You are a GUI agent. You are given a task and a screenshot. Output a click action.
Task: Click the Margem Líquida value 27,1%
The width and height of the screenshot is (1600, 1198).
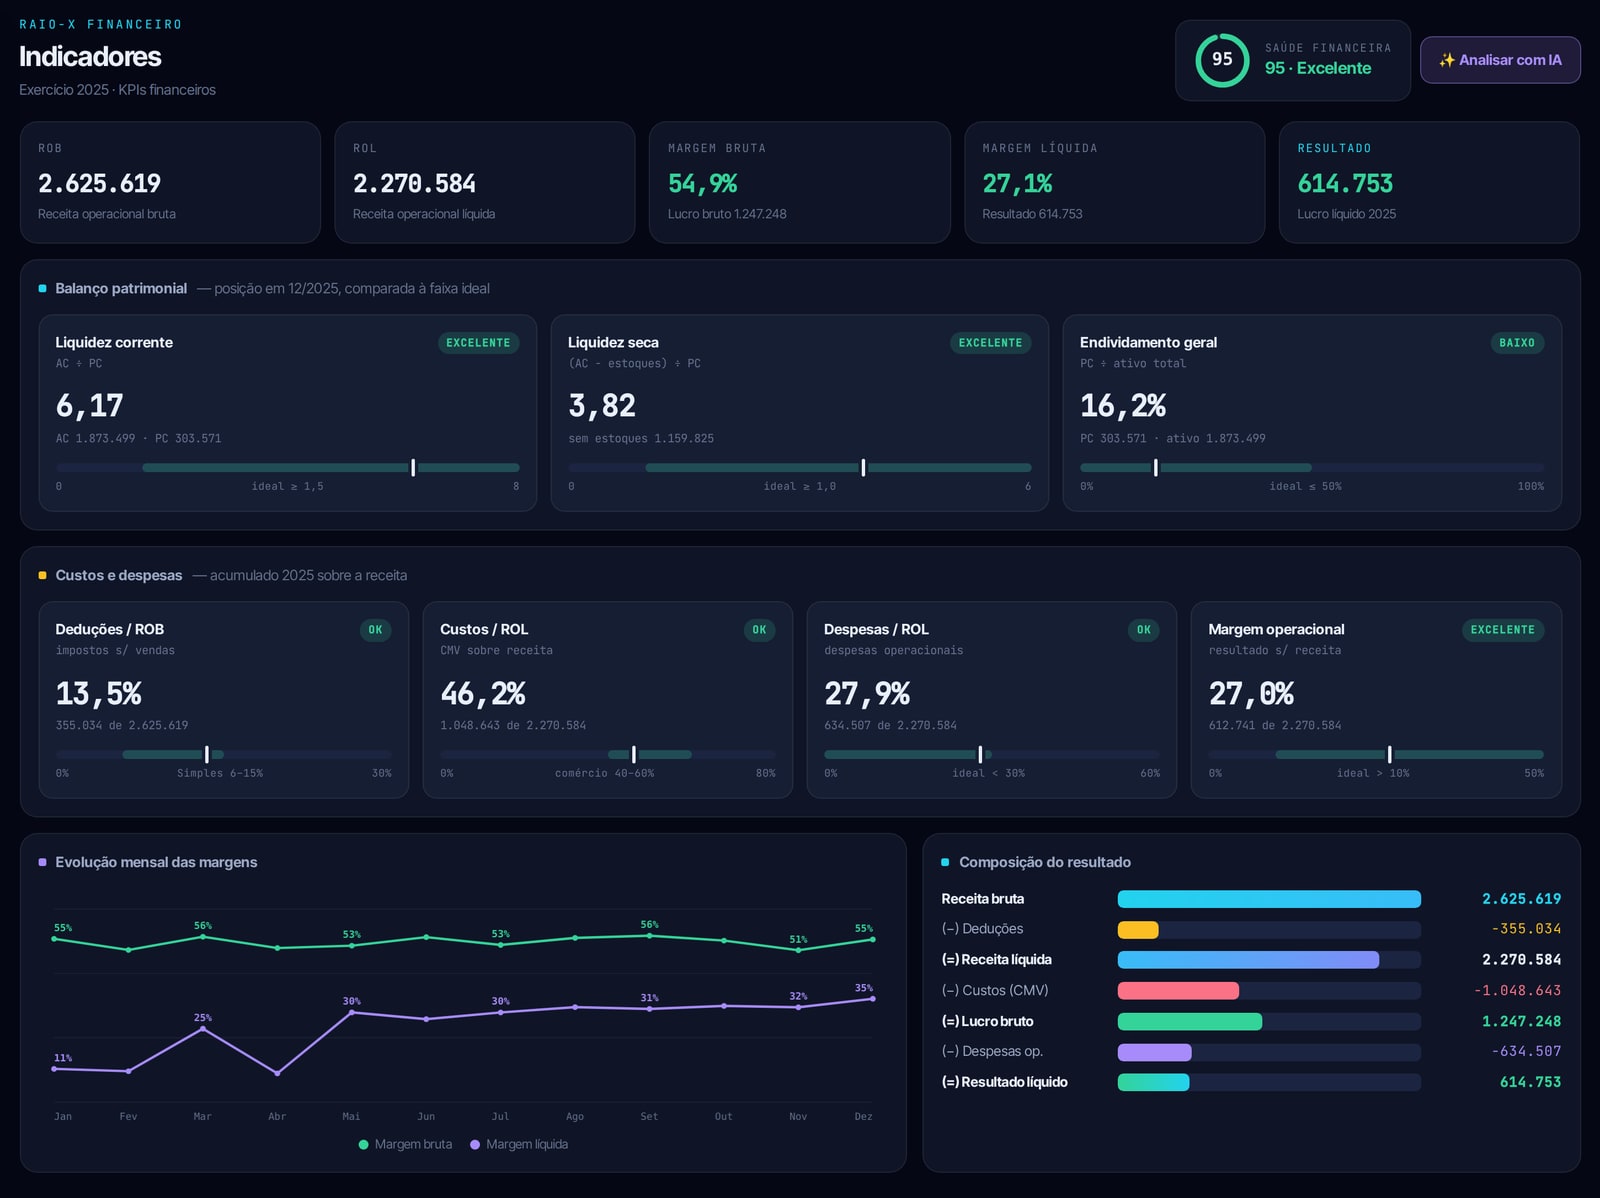click(1017, 184)
